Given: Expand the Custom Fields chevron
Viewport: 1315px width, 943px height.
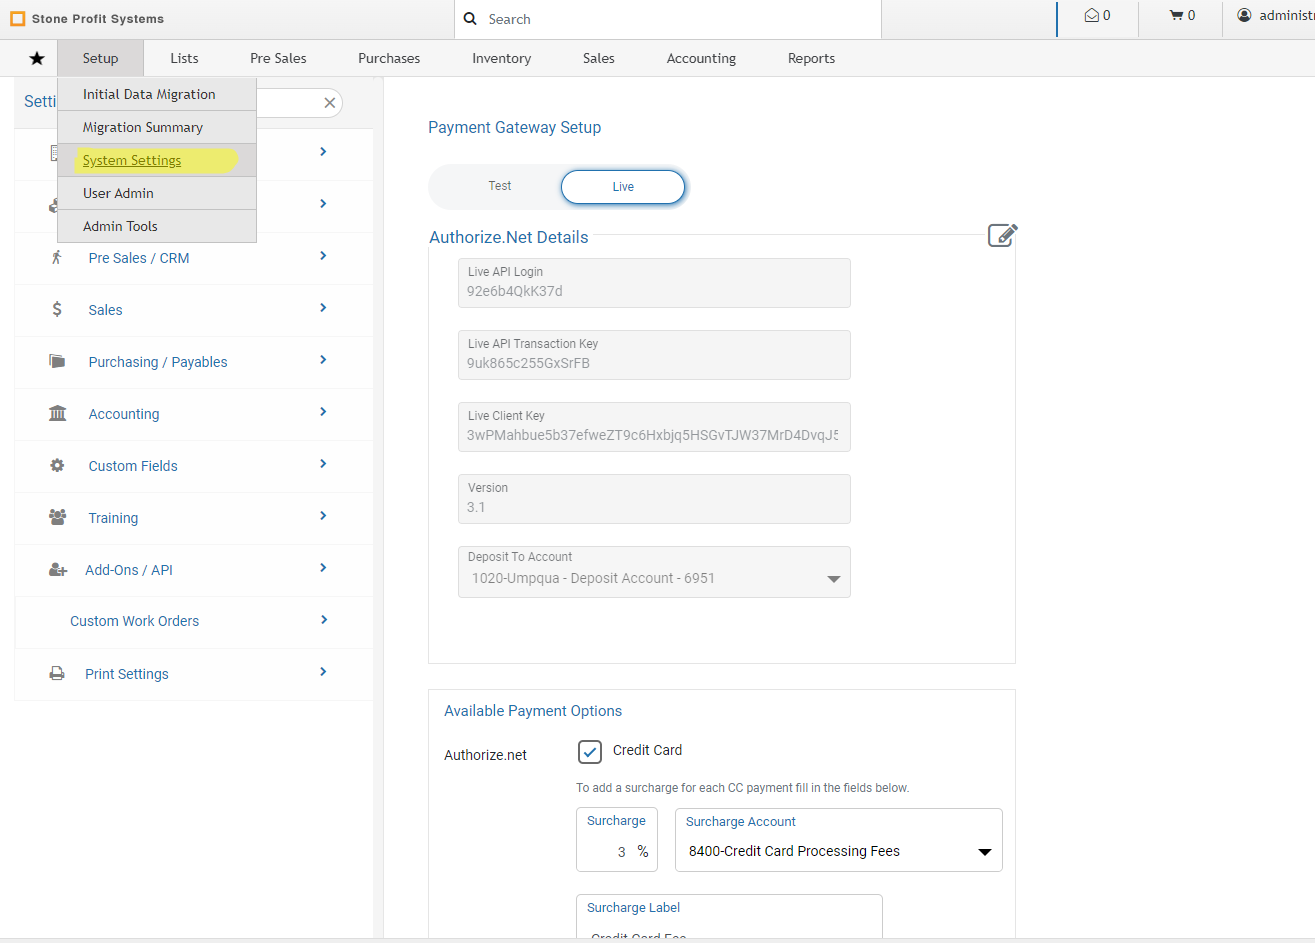Looking at the screenshot, I should click(323, 464).
